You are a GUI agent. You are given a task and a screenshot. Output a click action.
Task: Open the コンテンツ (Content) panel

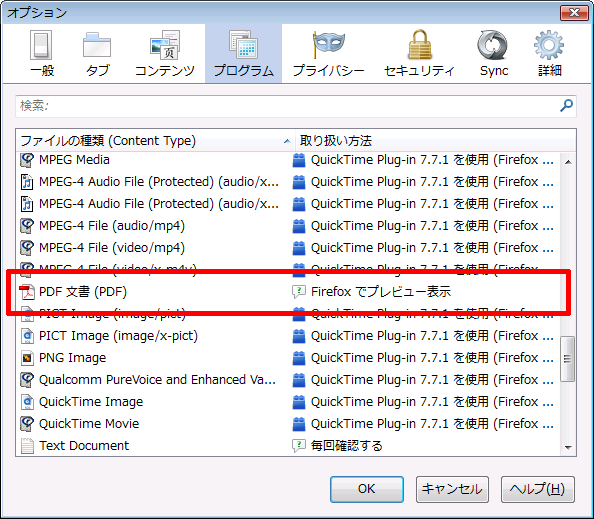point(165,54)
